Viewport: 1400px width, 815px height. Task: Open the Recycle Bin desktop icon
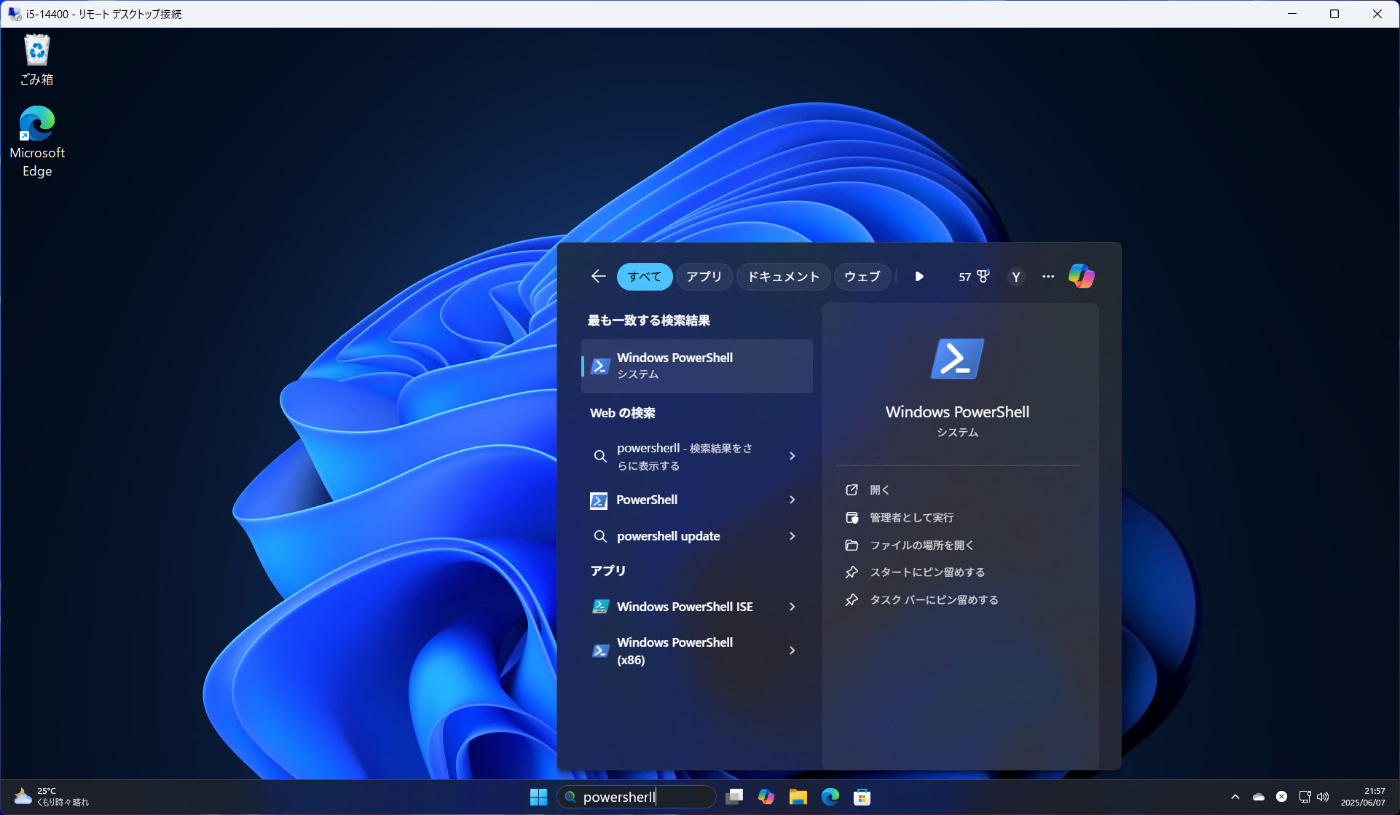click(37, 60)
